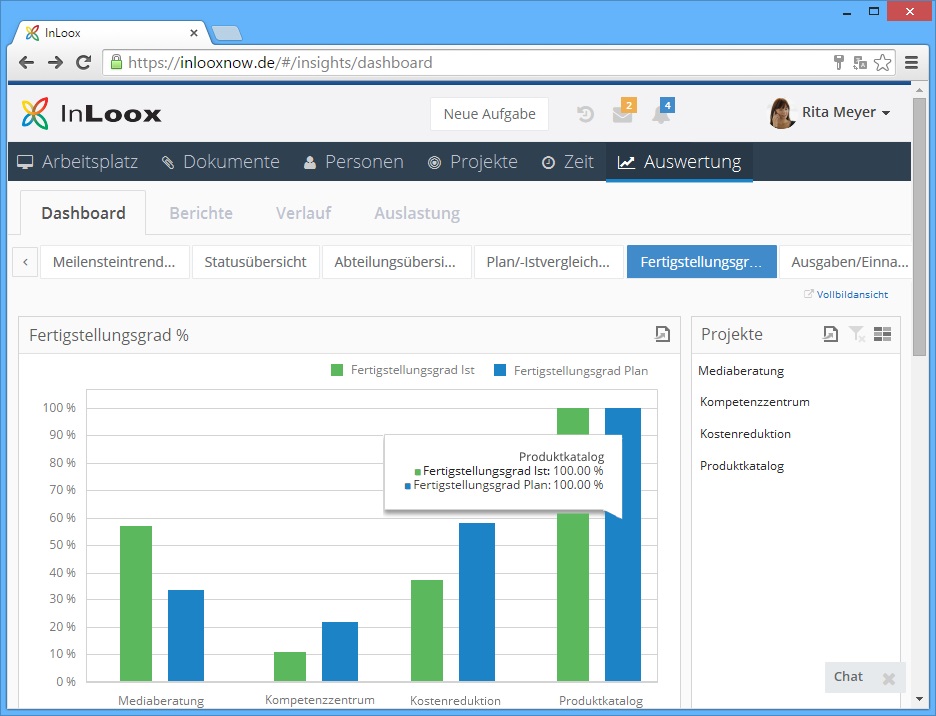The width and height of the screenshot is (936, 716).
Task: Click the InLoox logo
Action: [x=91, y=113]
